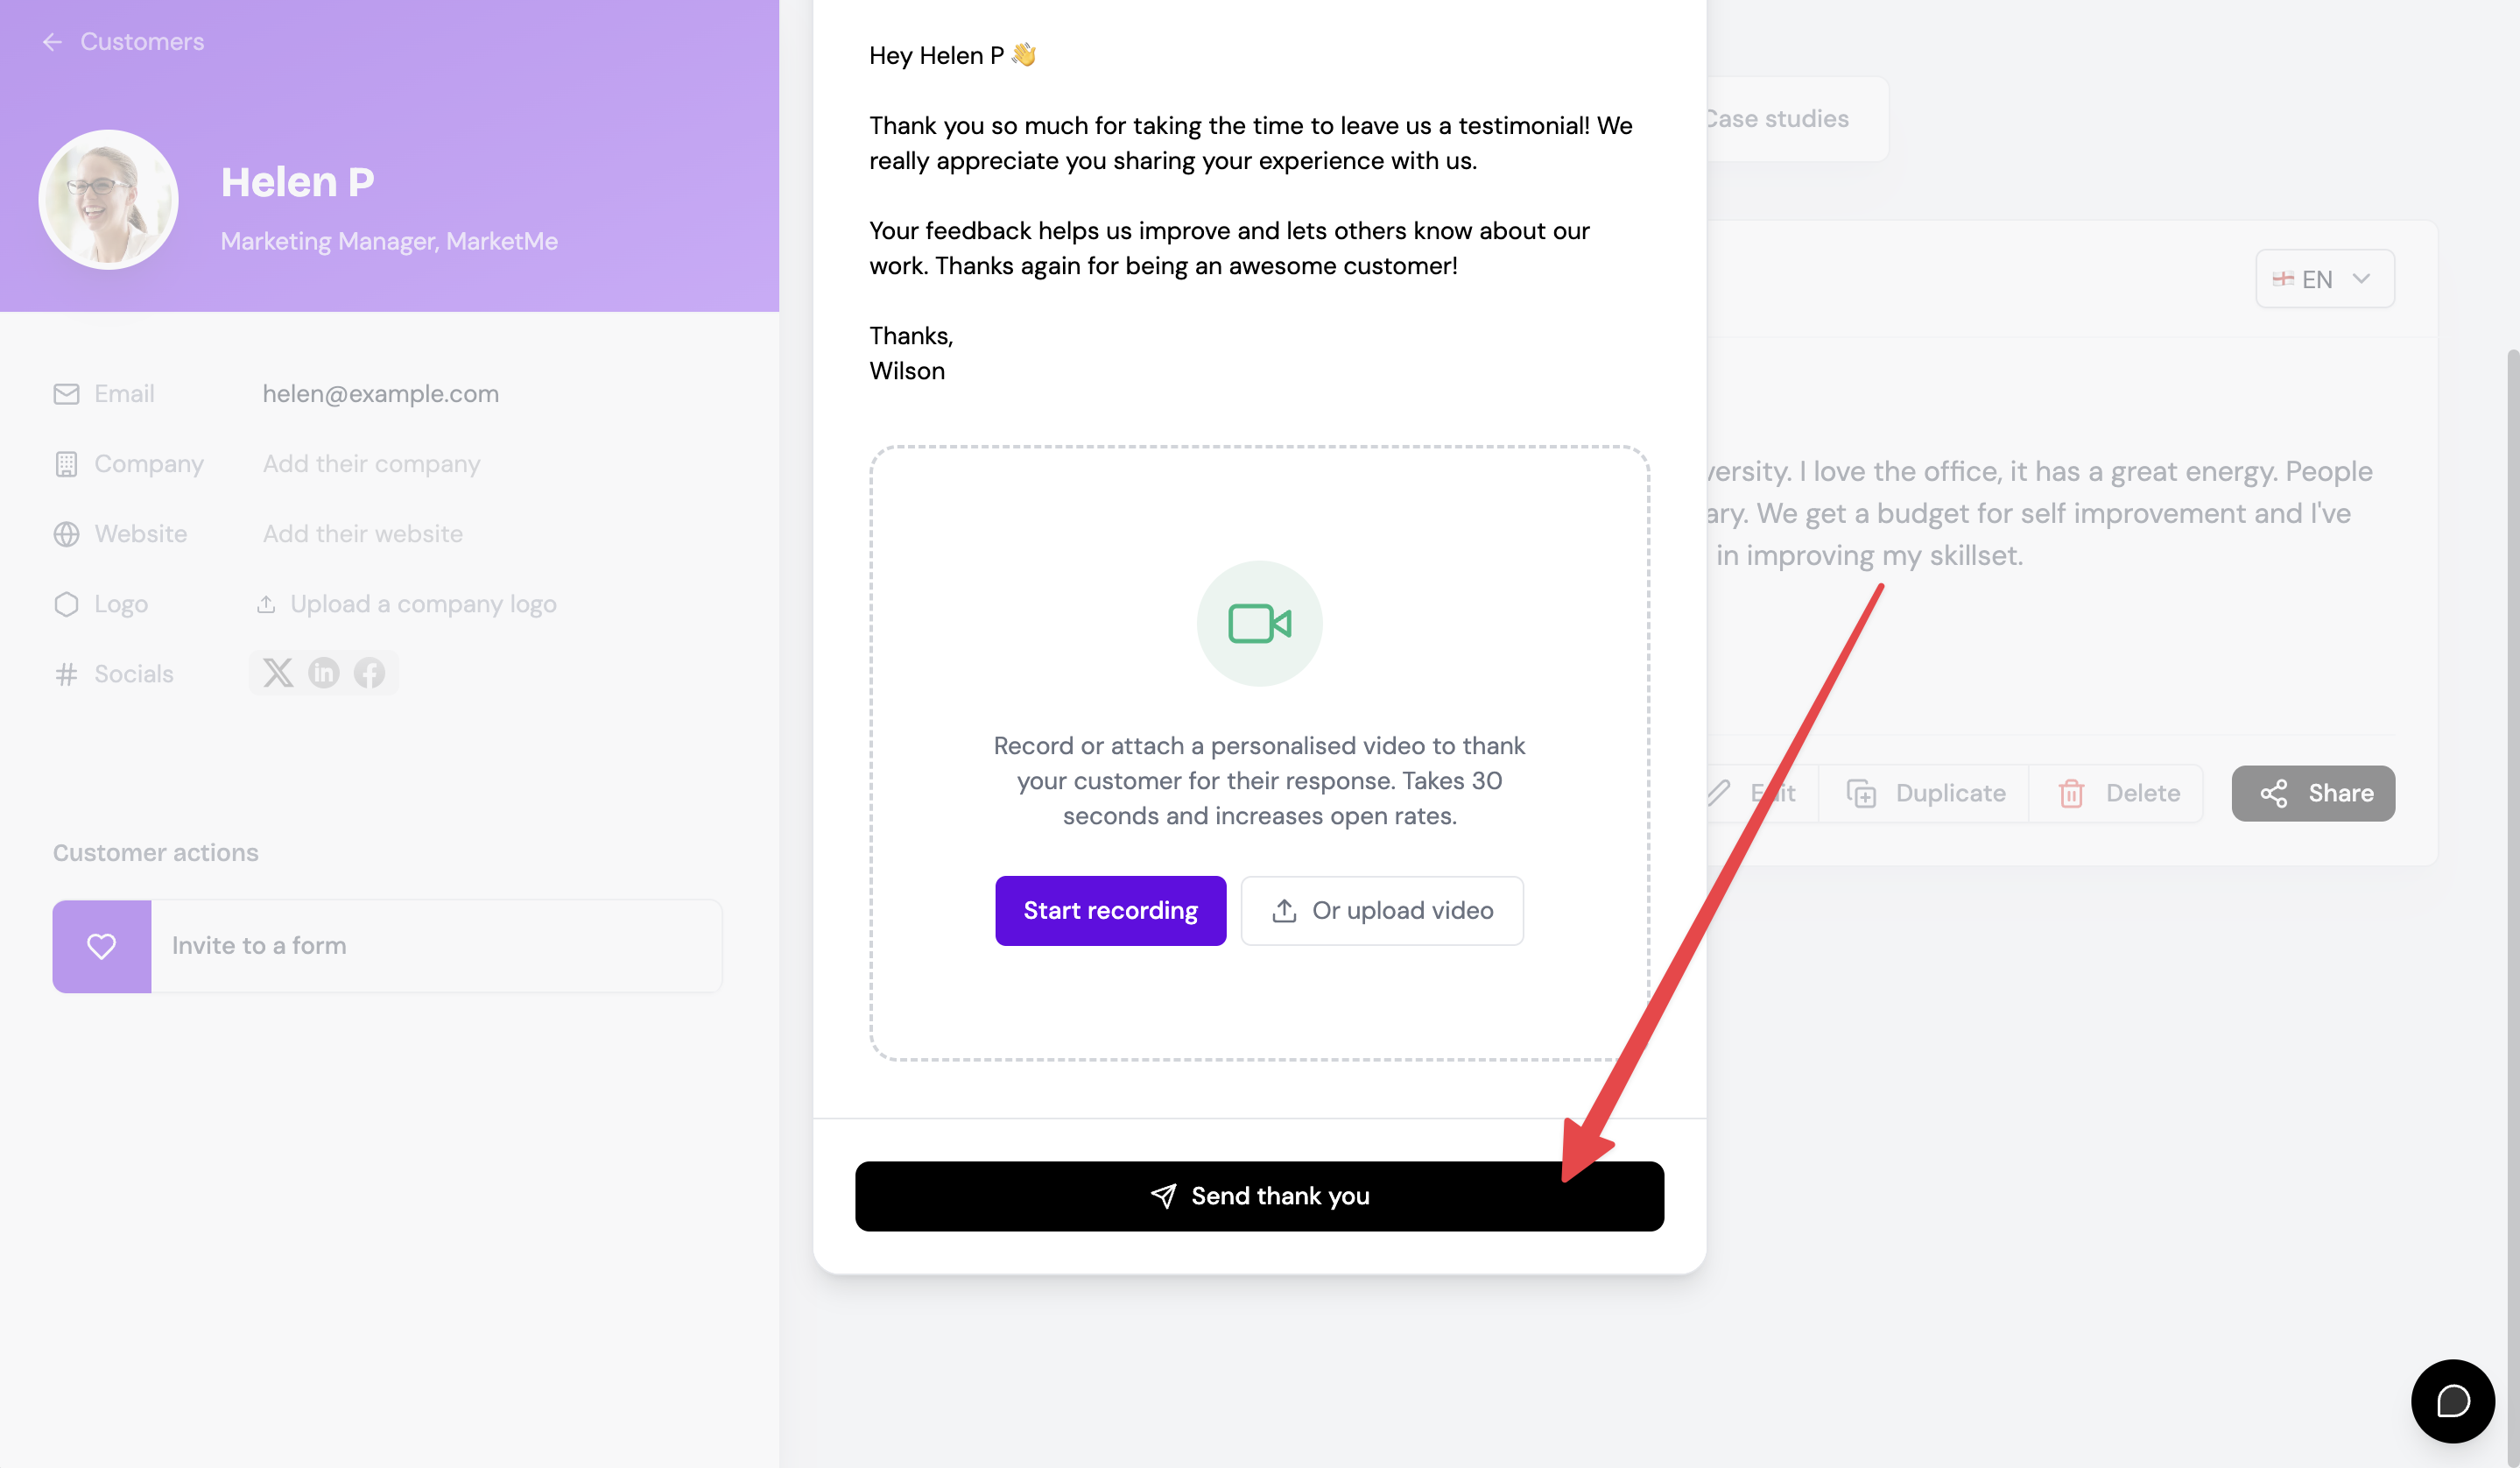
Task: Expand the EN language dropdown
Action: [x=2324, y=279]
